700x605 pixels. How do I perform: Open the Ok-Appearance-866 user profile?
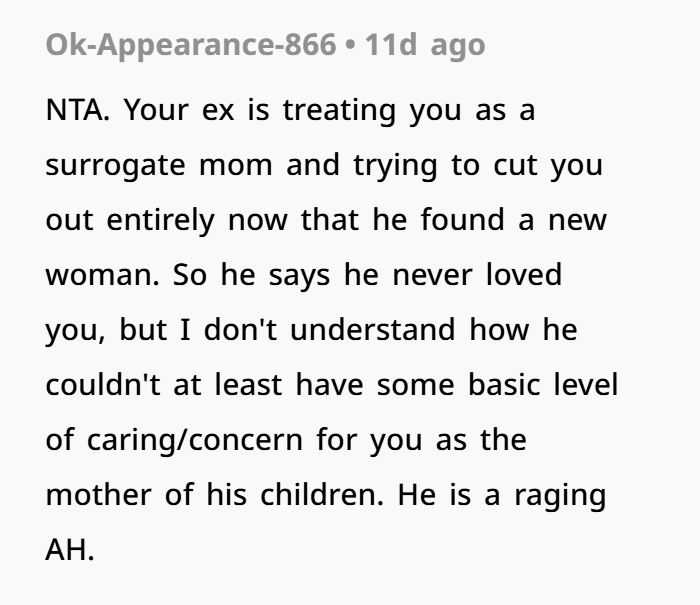click(x=191, y=46)
